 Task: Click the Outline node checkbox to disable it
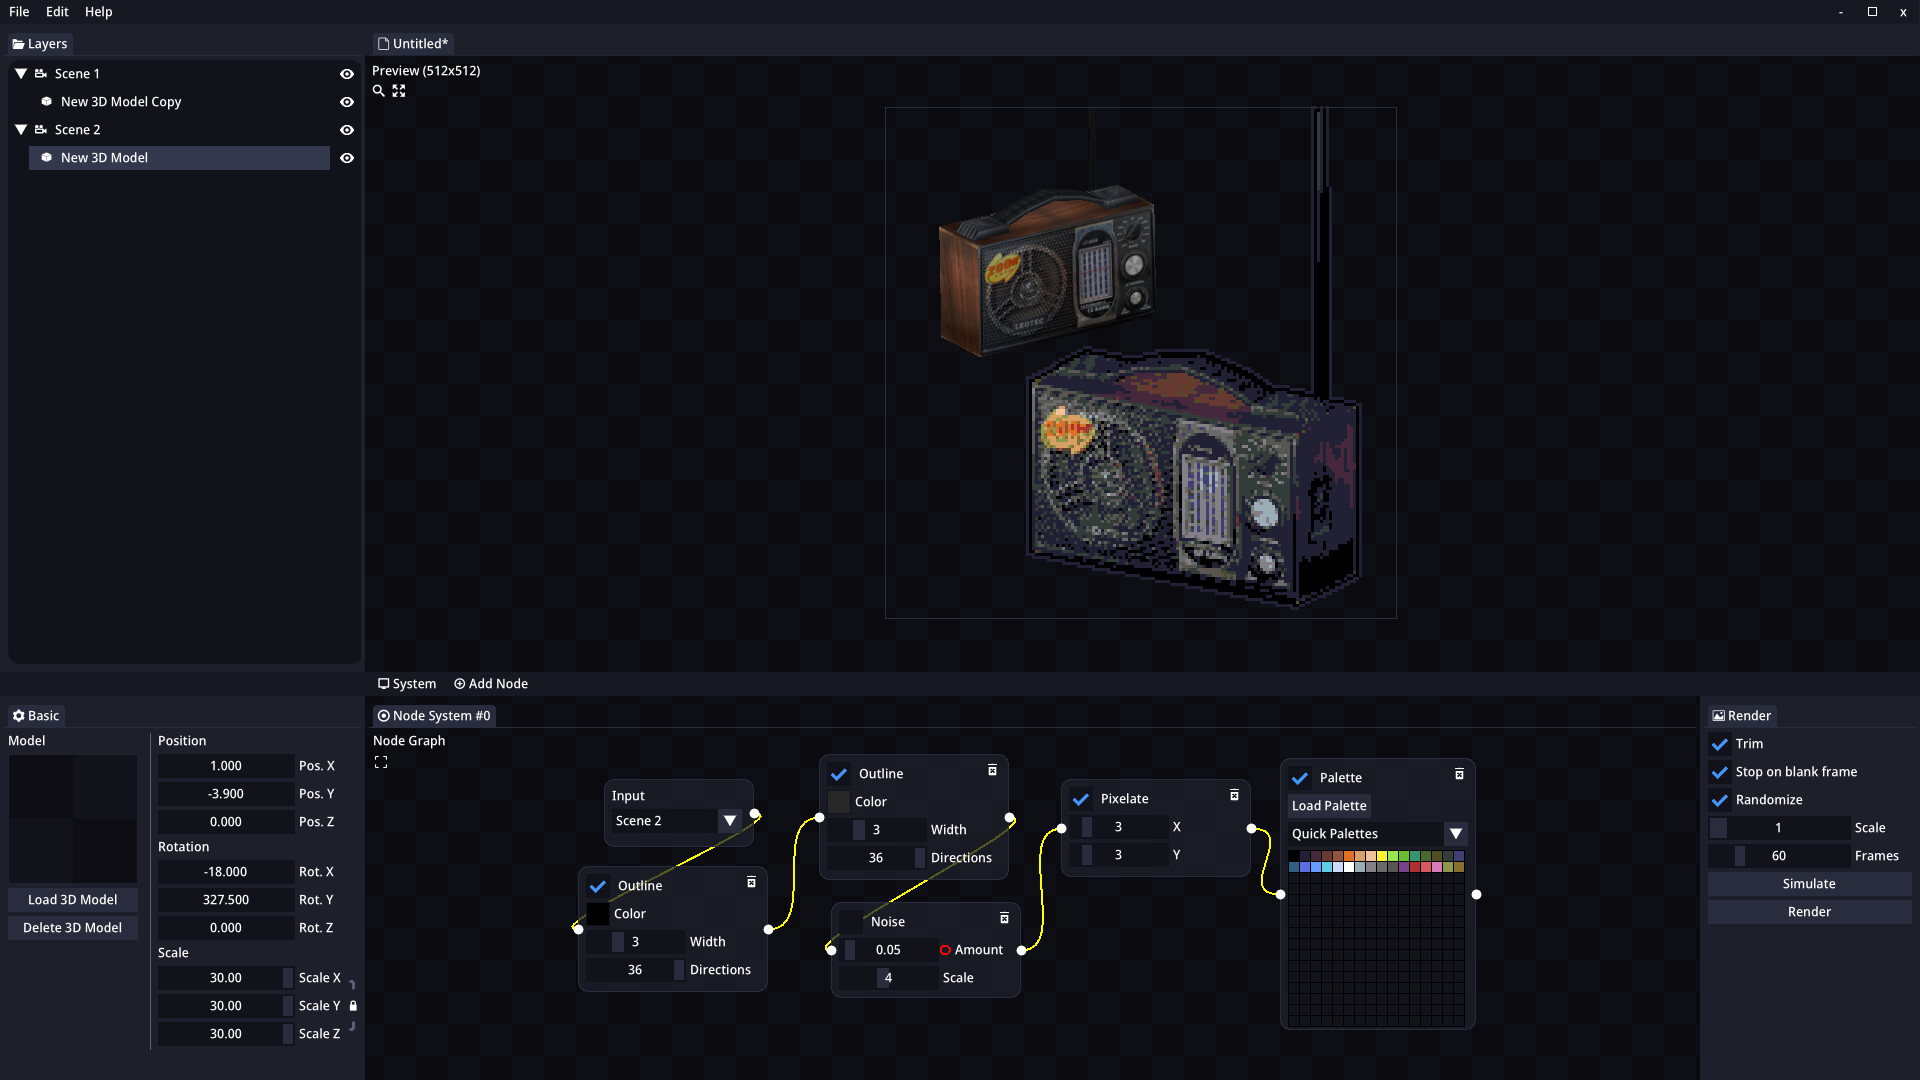point(839,773)
